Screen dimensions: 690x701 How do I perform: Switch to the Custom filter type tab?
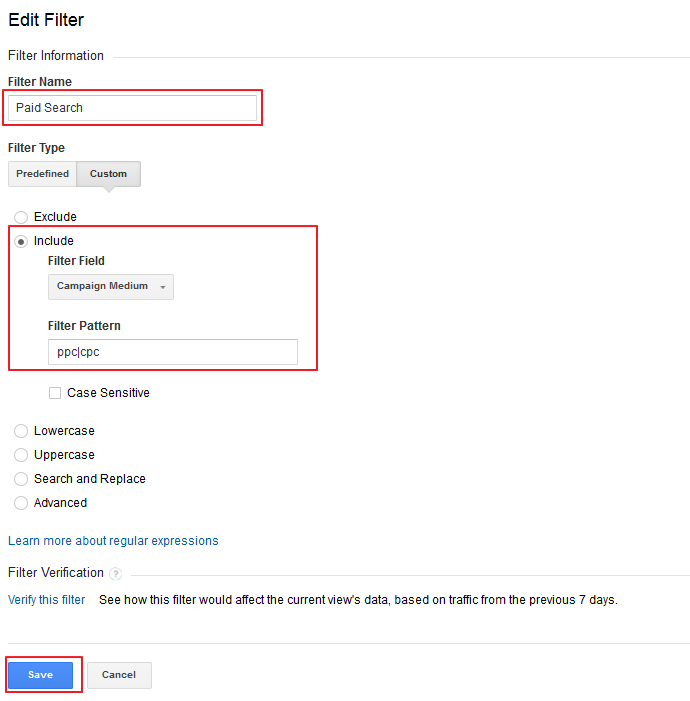pyautogui.click(x=108, y=174)
